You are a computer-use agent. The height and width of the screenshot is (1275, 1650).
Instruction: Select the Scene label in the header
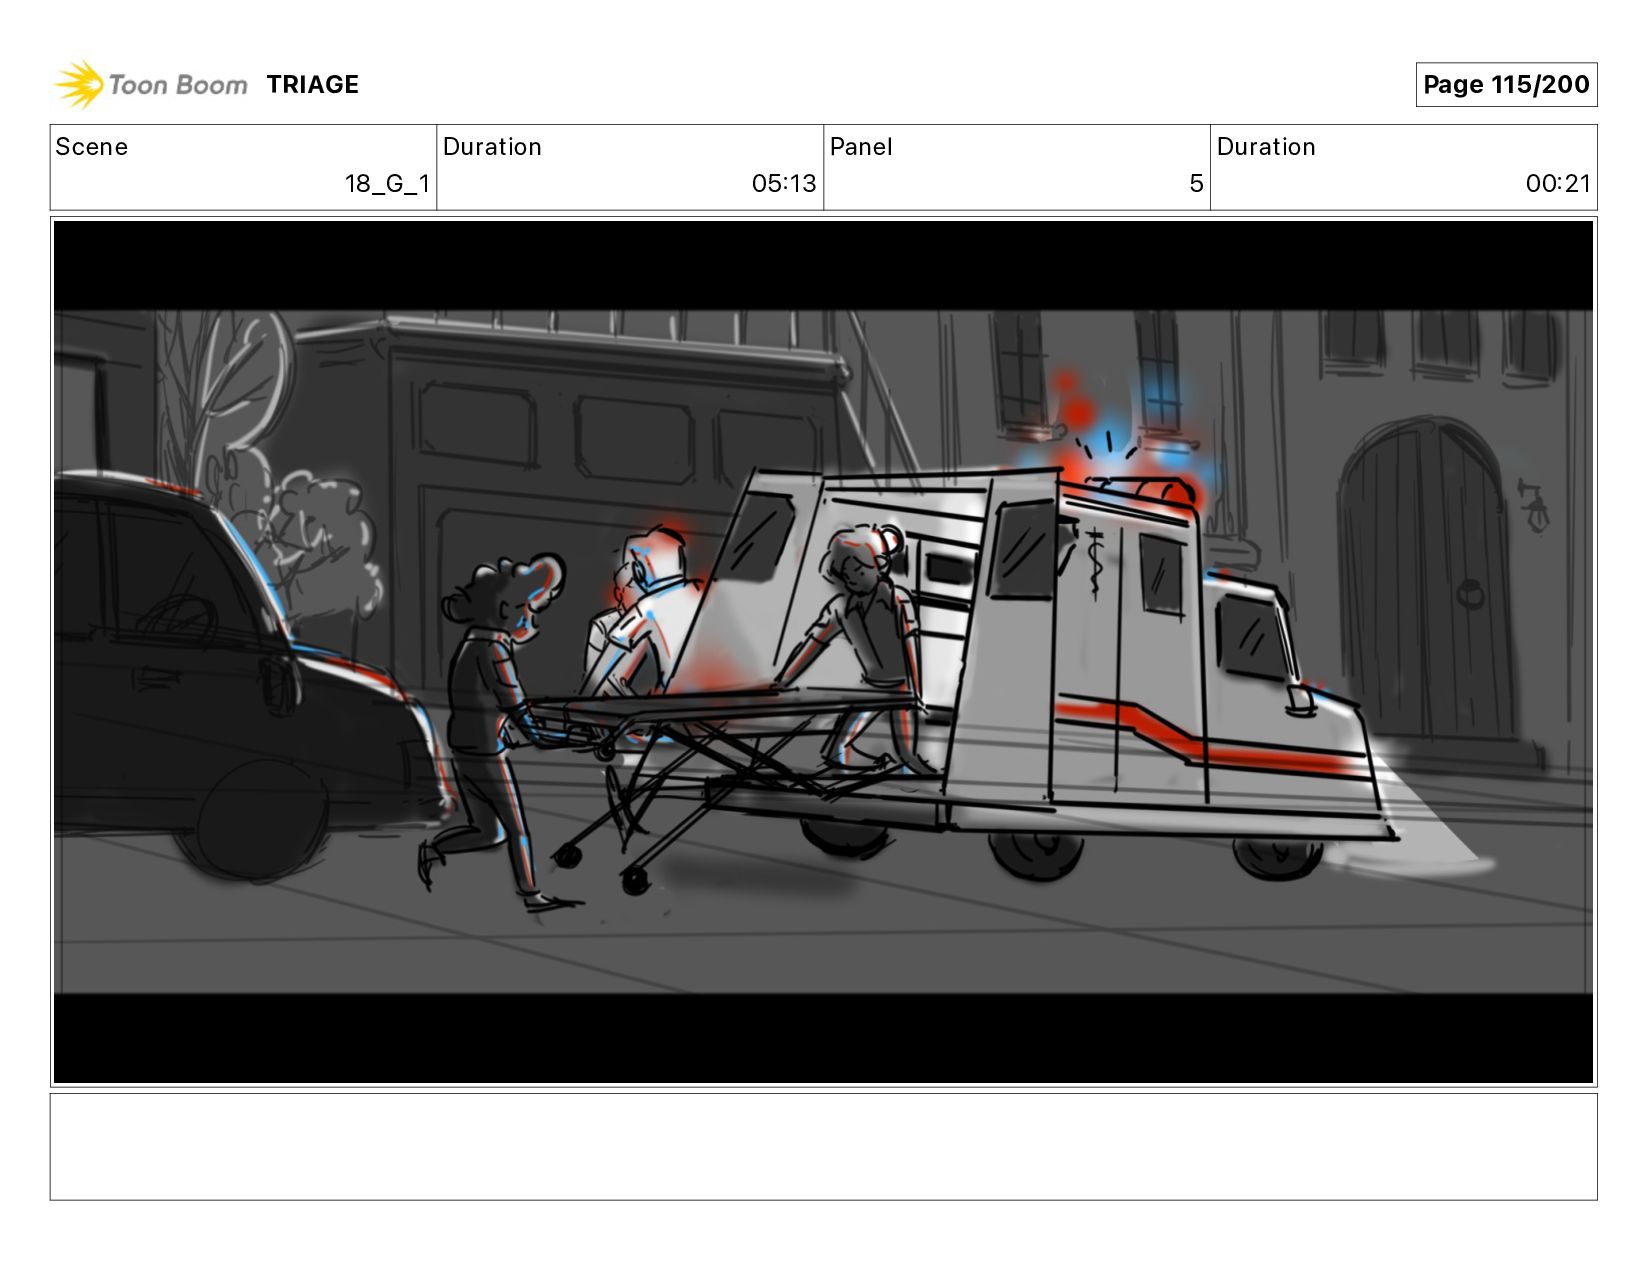tap(92, 147)
